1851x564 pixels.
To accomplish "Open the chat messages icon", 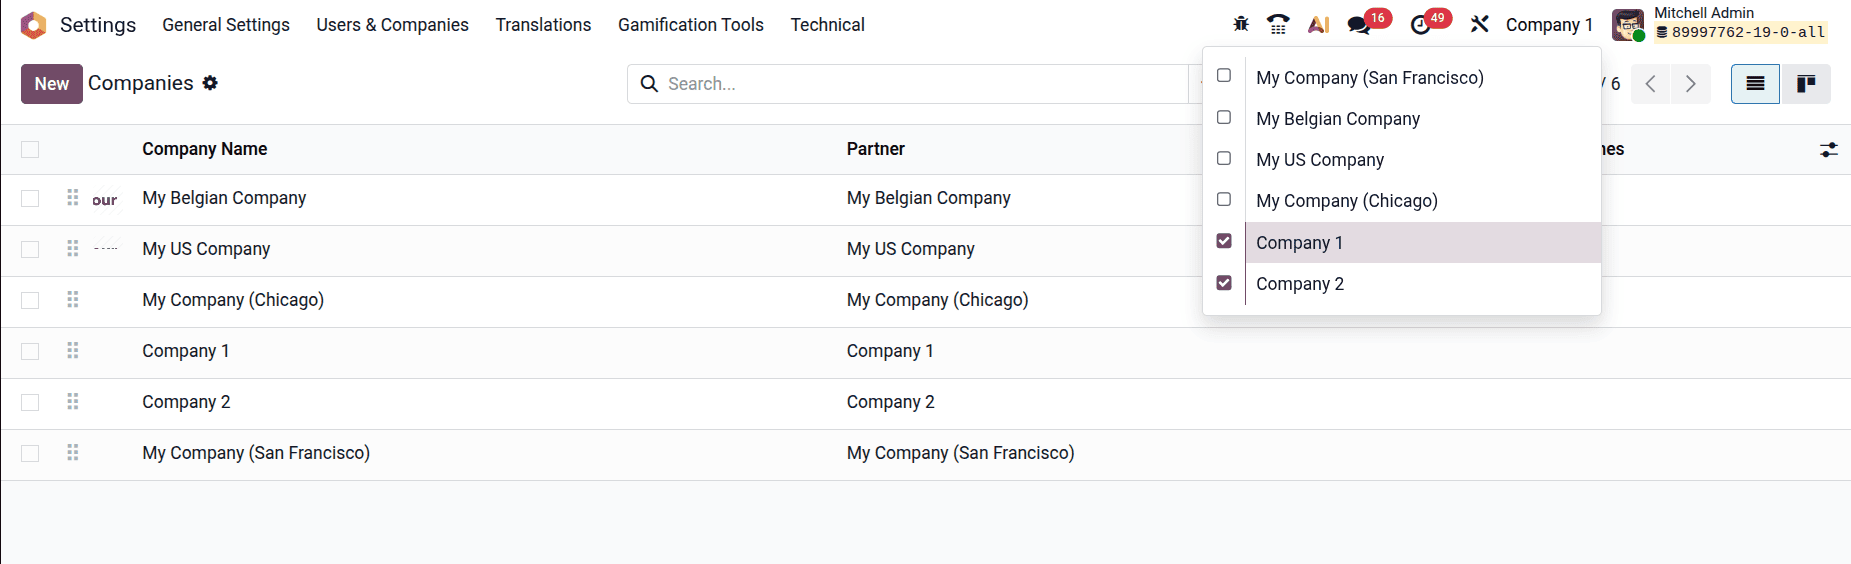I will tap(1359, 25).
